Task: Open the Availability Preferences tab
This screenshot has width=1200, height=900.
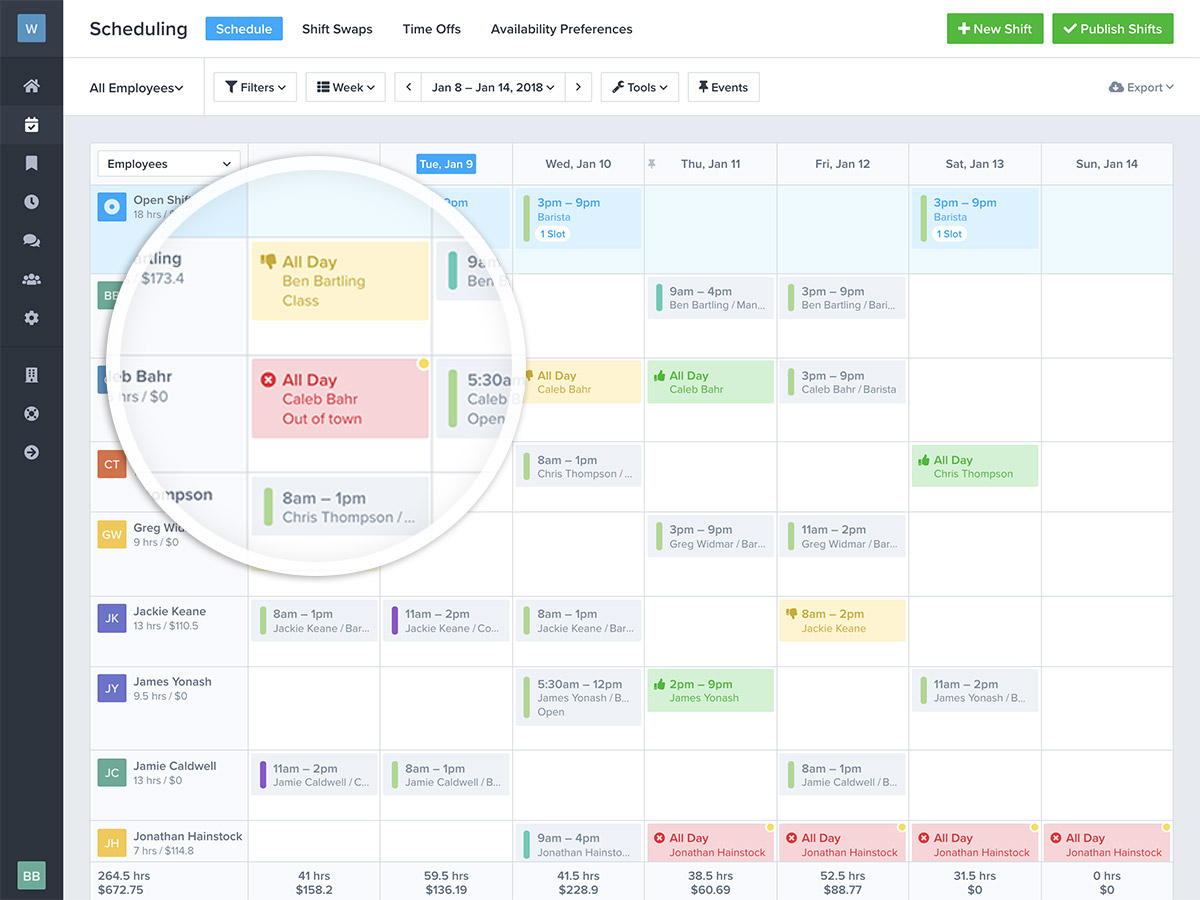Action: coord(562,29)
